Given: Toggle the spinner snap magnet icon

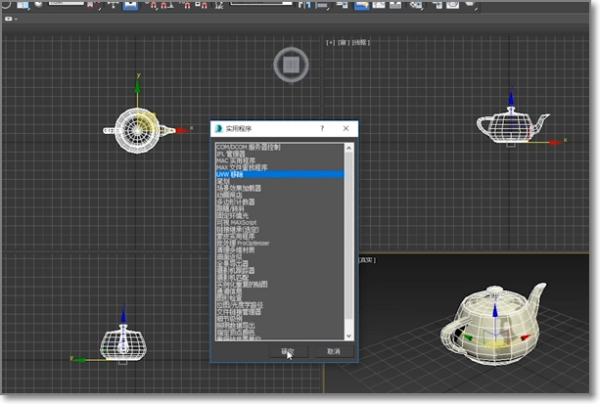Looking at the screenshot, I should click(x=201, y=5).
